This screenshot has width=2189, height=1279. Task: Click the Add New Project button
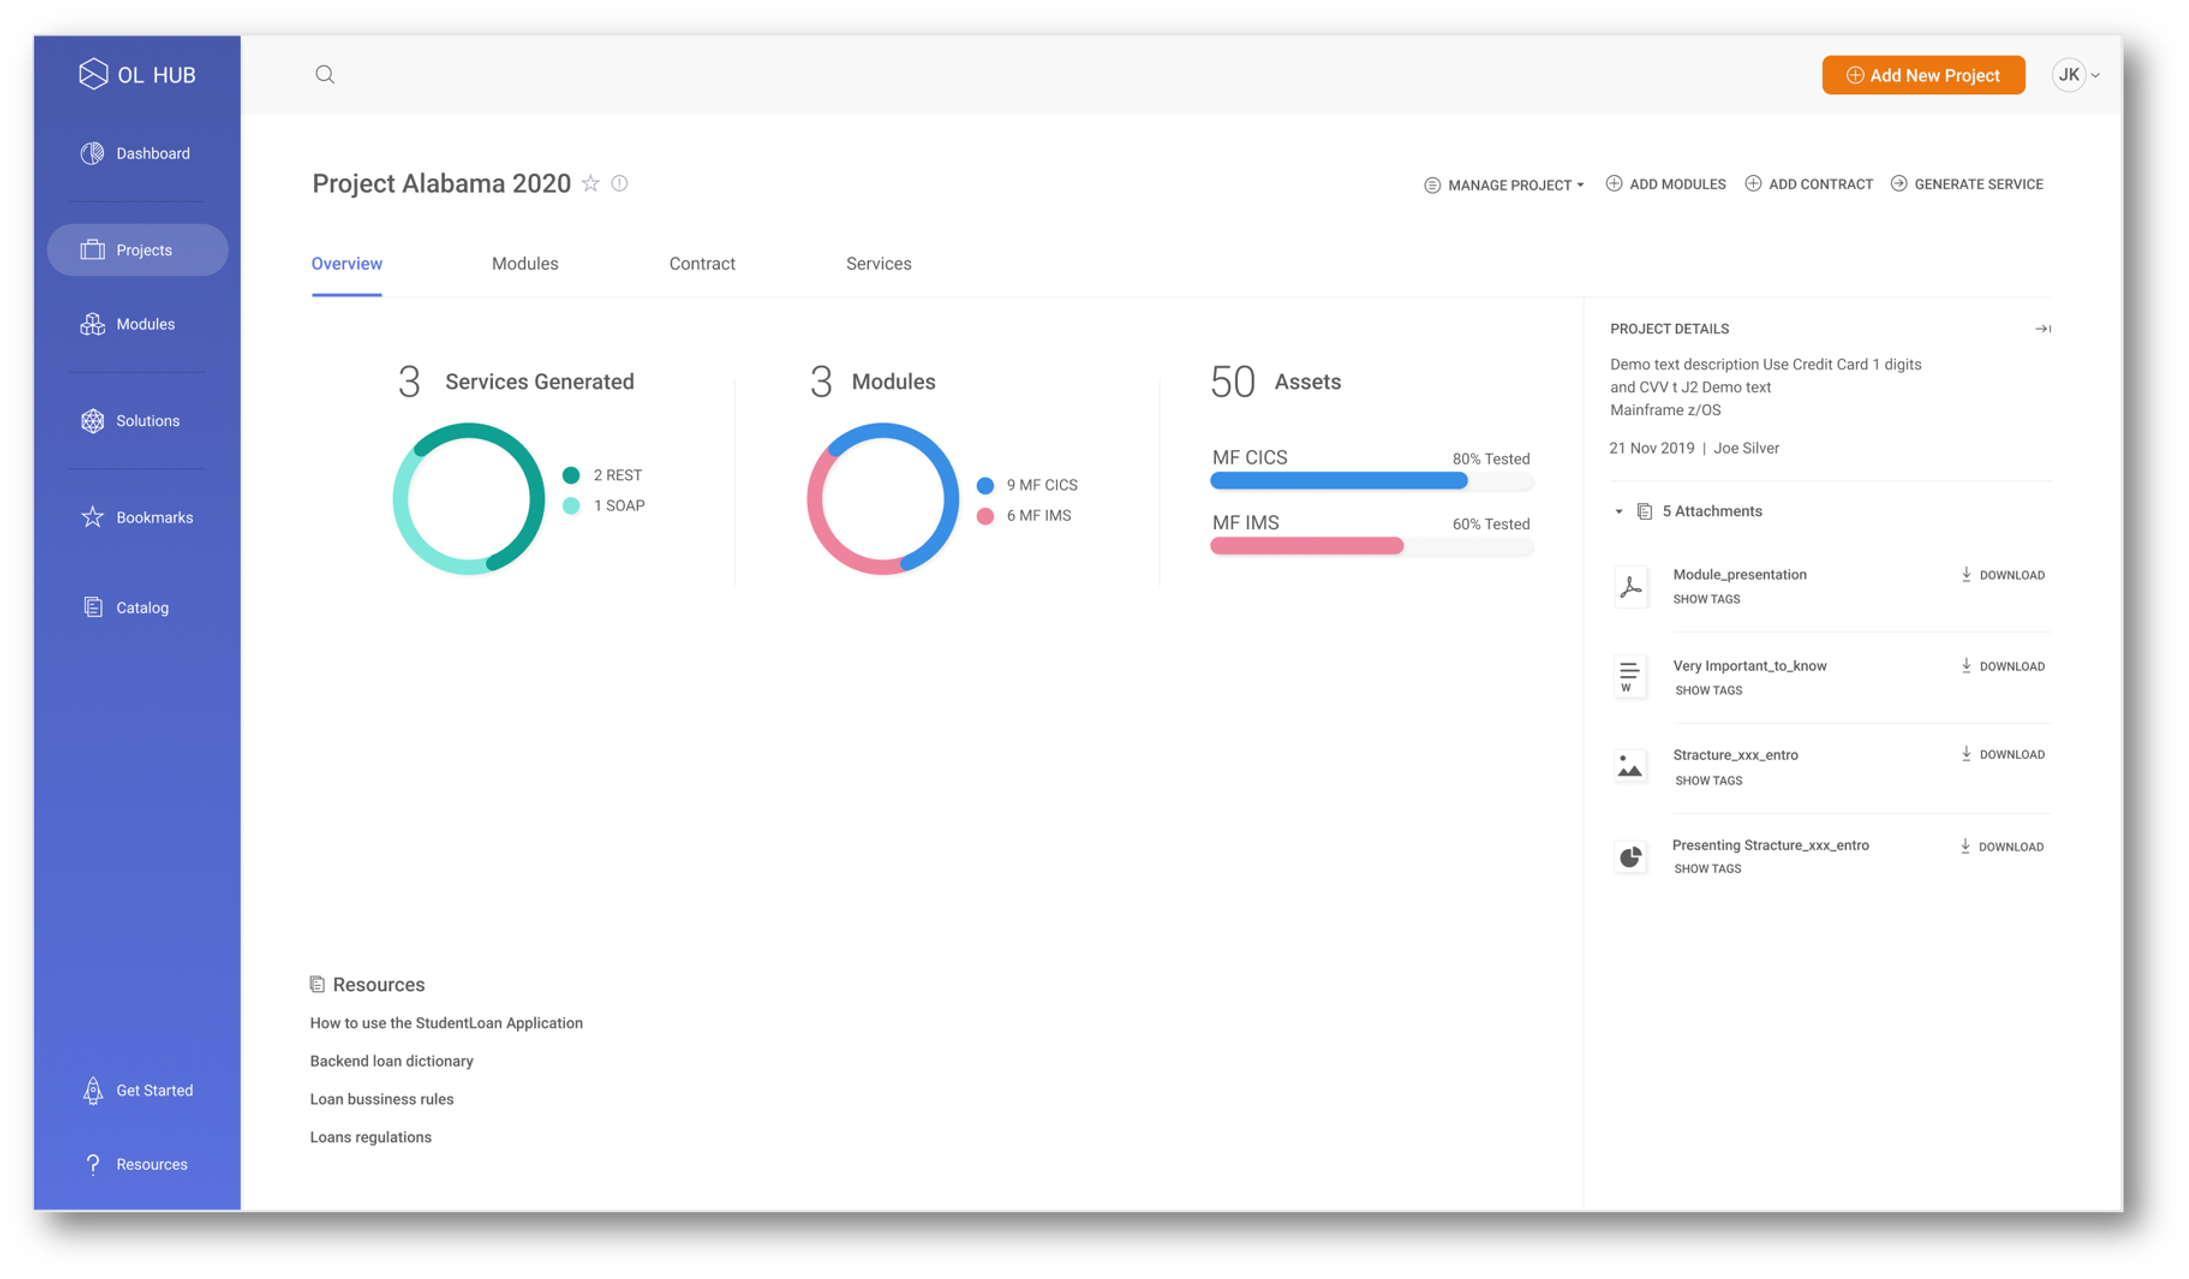point(1923,75)
